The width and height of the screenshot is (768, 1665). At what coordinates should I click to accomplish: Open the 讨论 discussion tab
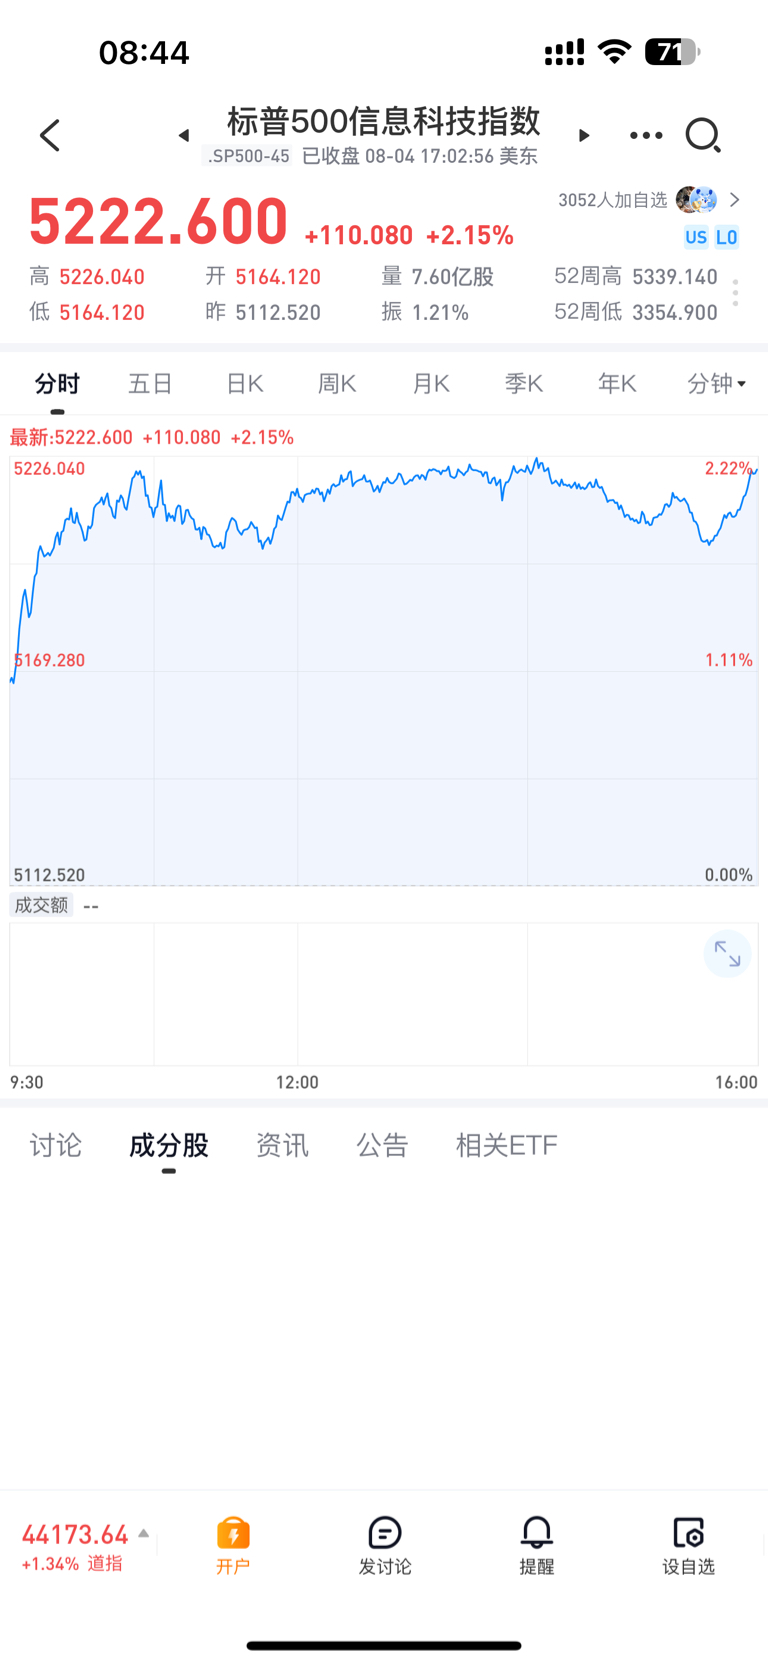click(x=56, y=1145)
